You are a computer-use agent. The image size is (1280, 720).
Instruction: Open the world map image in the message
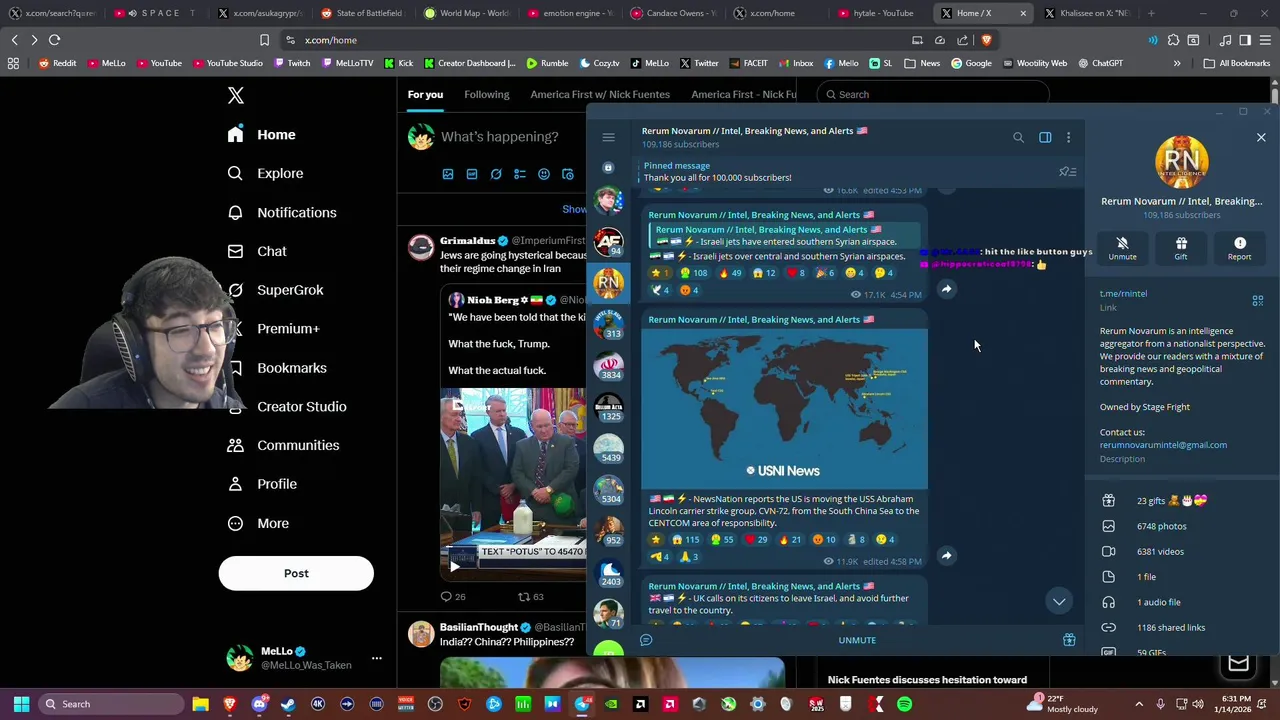coord(785,408)
